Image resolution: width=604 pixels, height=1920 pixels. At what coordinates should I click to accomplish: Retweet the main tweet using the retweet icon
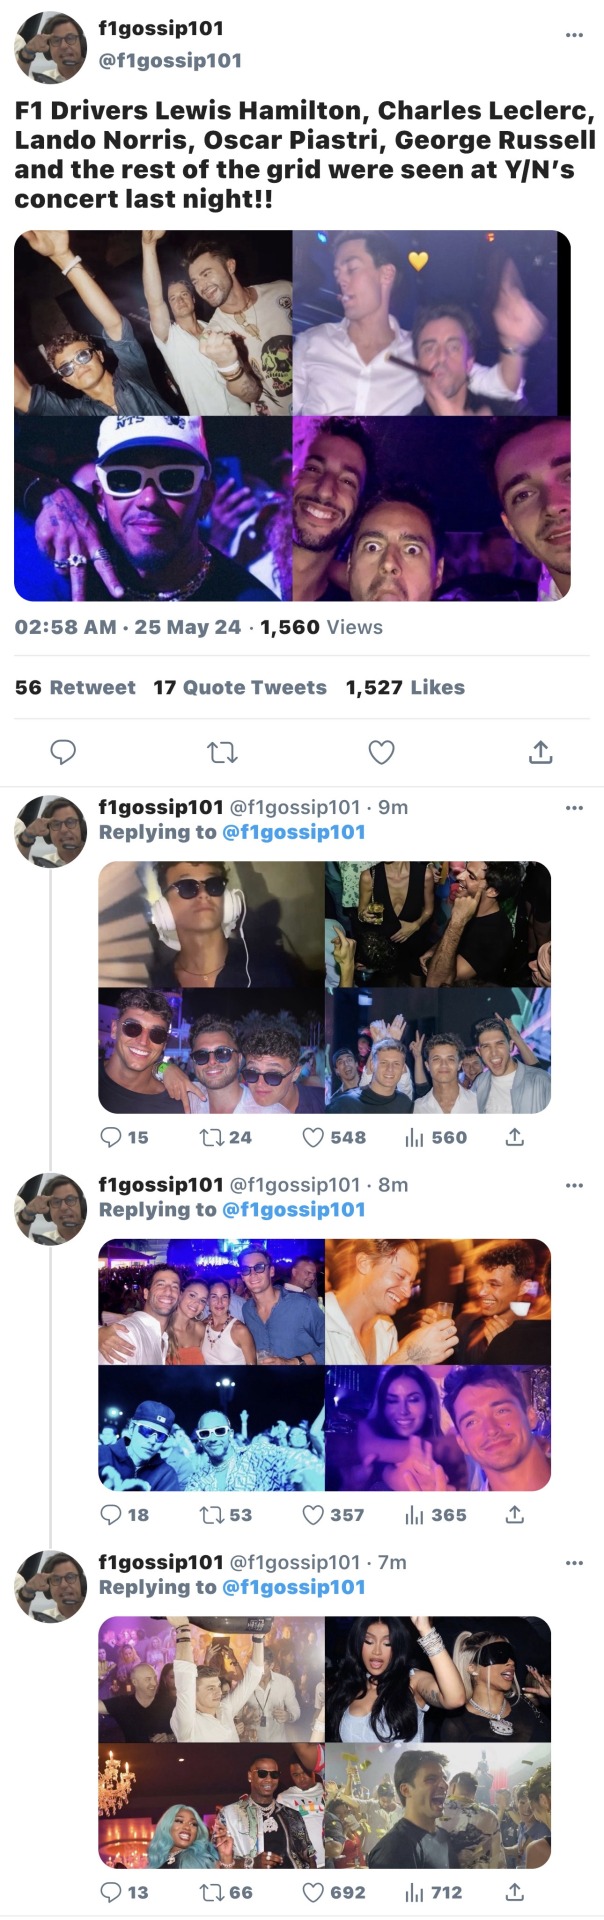[x=222, y=752]
